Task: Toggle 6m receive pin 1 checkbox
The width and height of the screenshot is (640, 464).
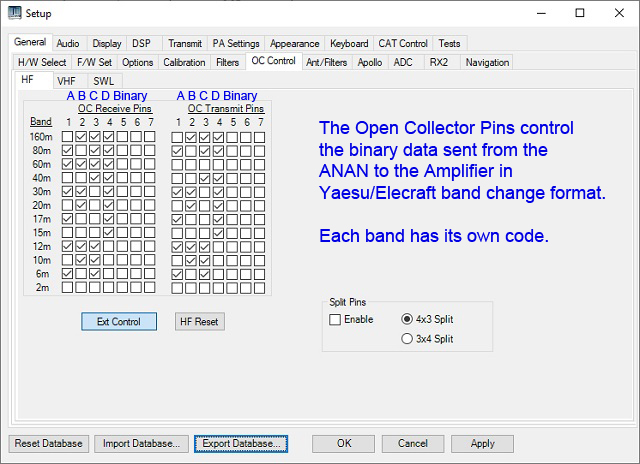Action: click(x=67, y=273)
